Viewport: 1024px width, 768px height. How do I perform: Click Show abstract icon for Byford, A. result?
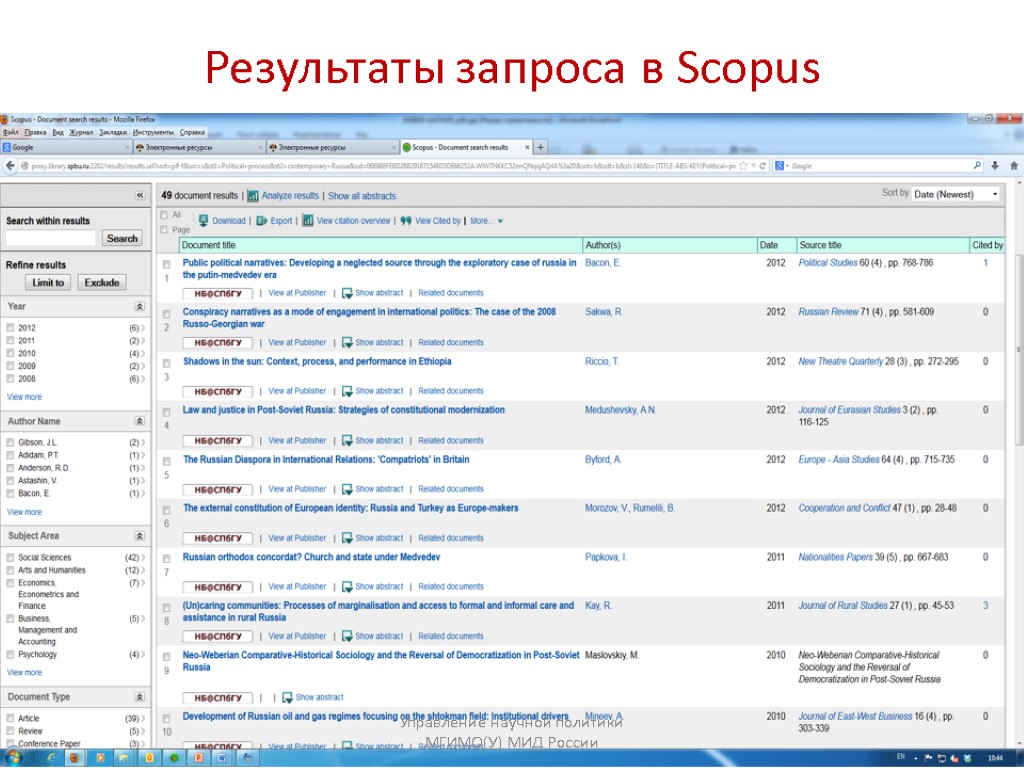coord(347,489)
